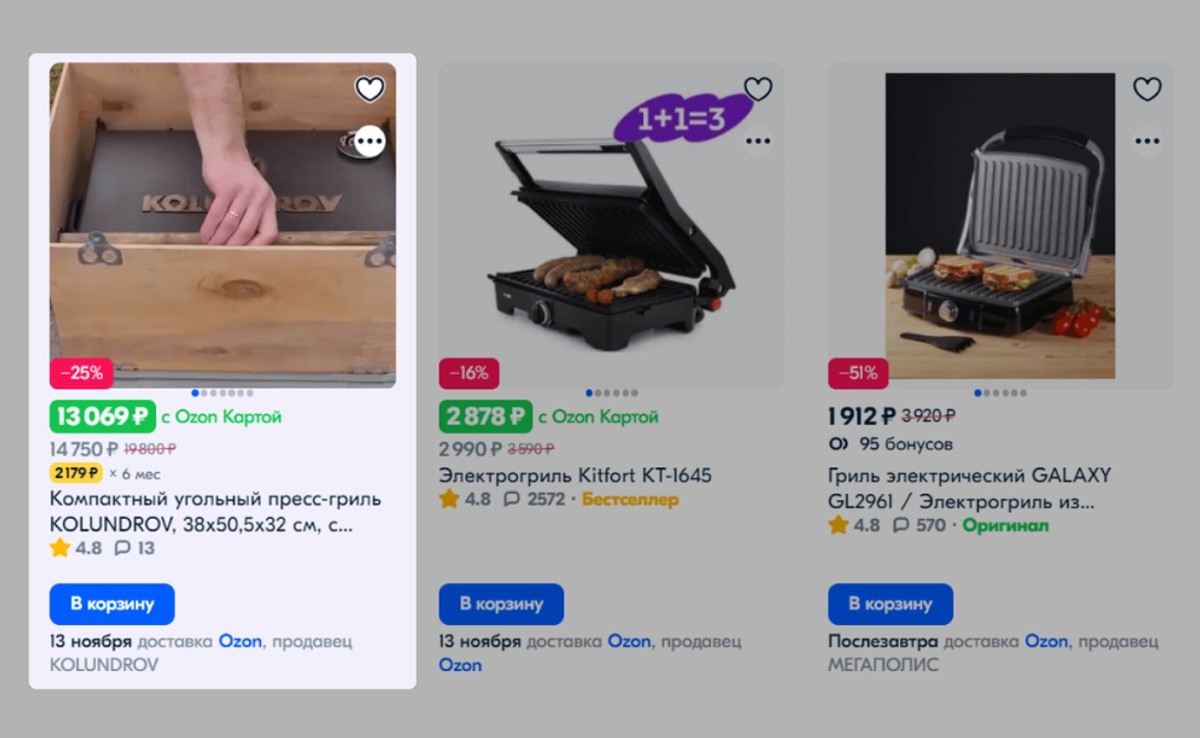This screenshot has width=1200, height=738.
Task: Open Электрогриль Kitfort KT-1645 product link
Action: pos(575,475)
